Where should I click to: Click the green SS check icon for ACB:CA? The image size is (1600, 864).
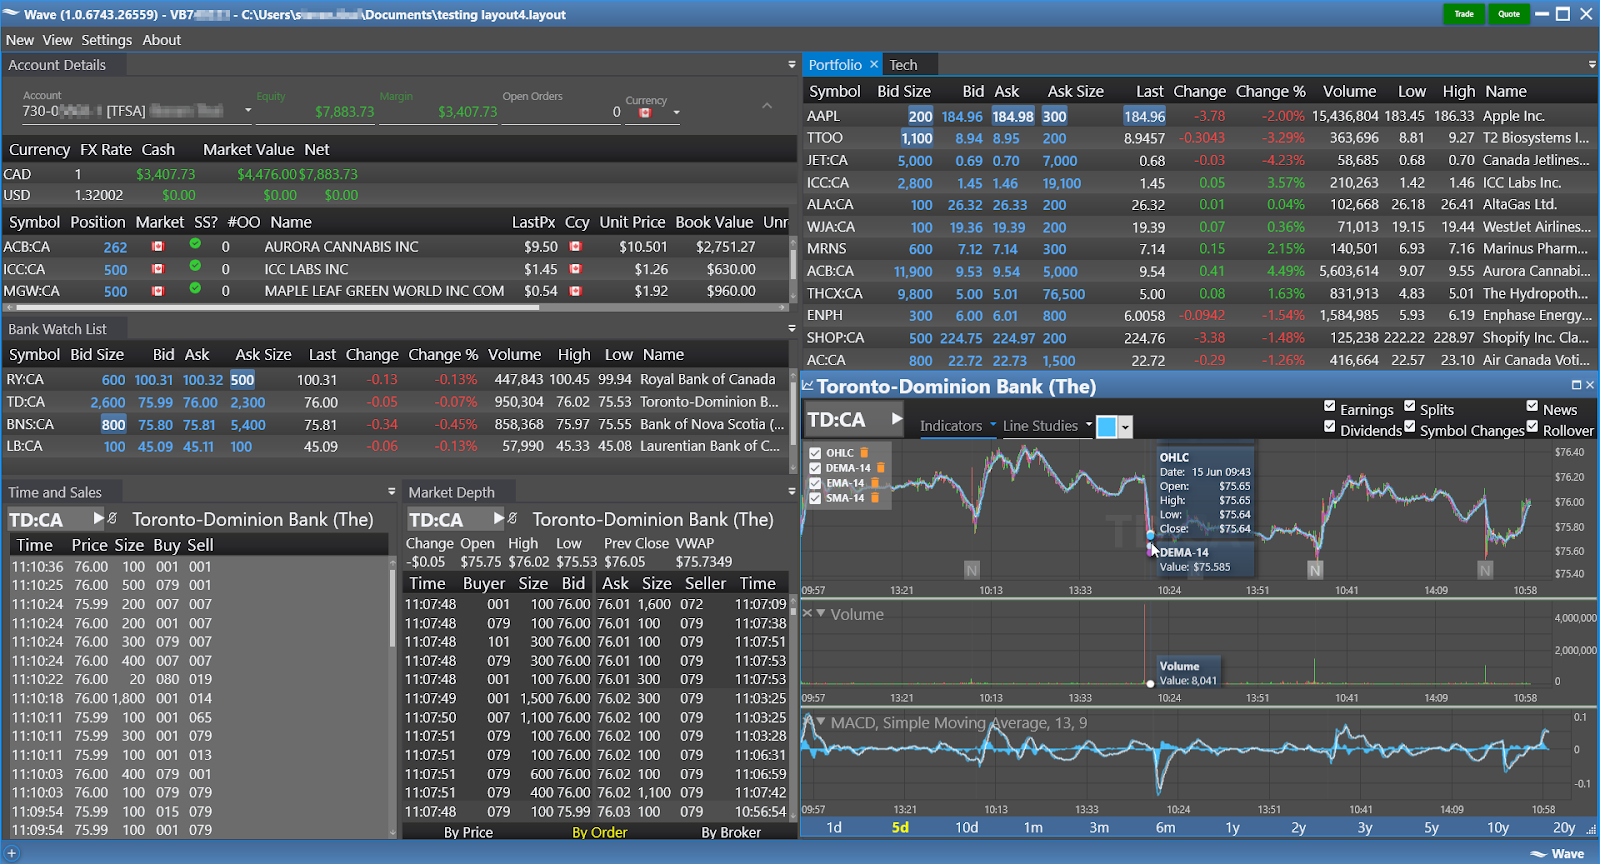195,244
